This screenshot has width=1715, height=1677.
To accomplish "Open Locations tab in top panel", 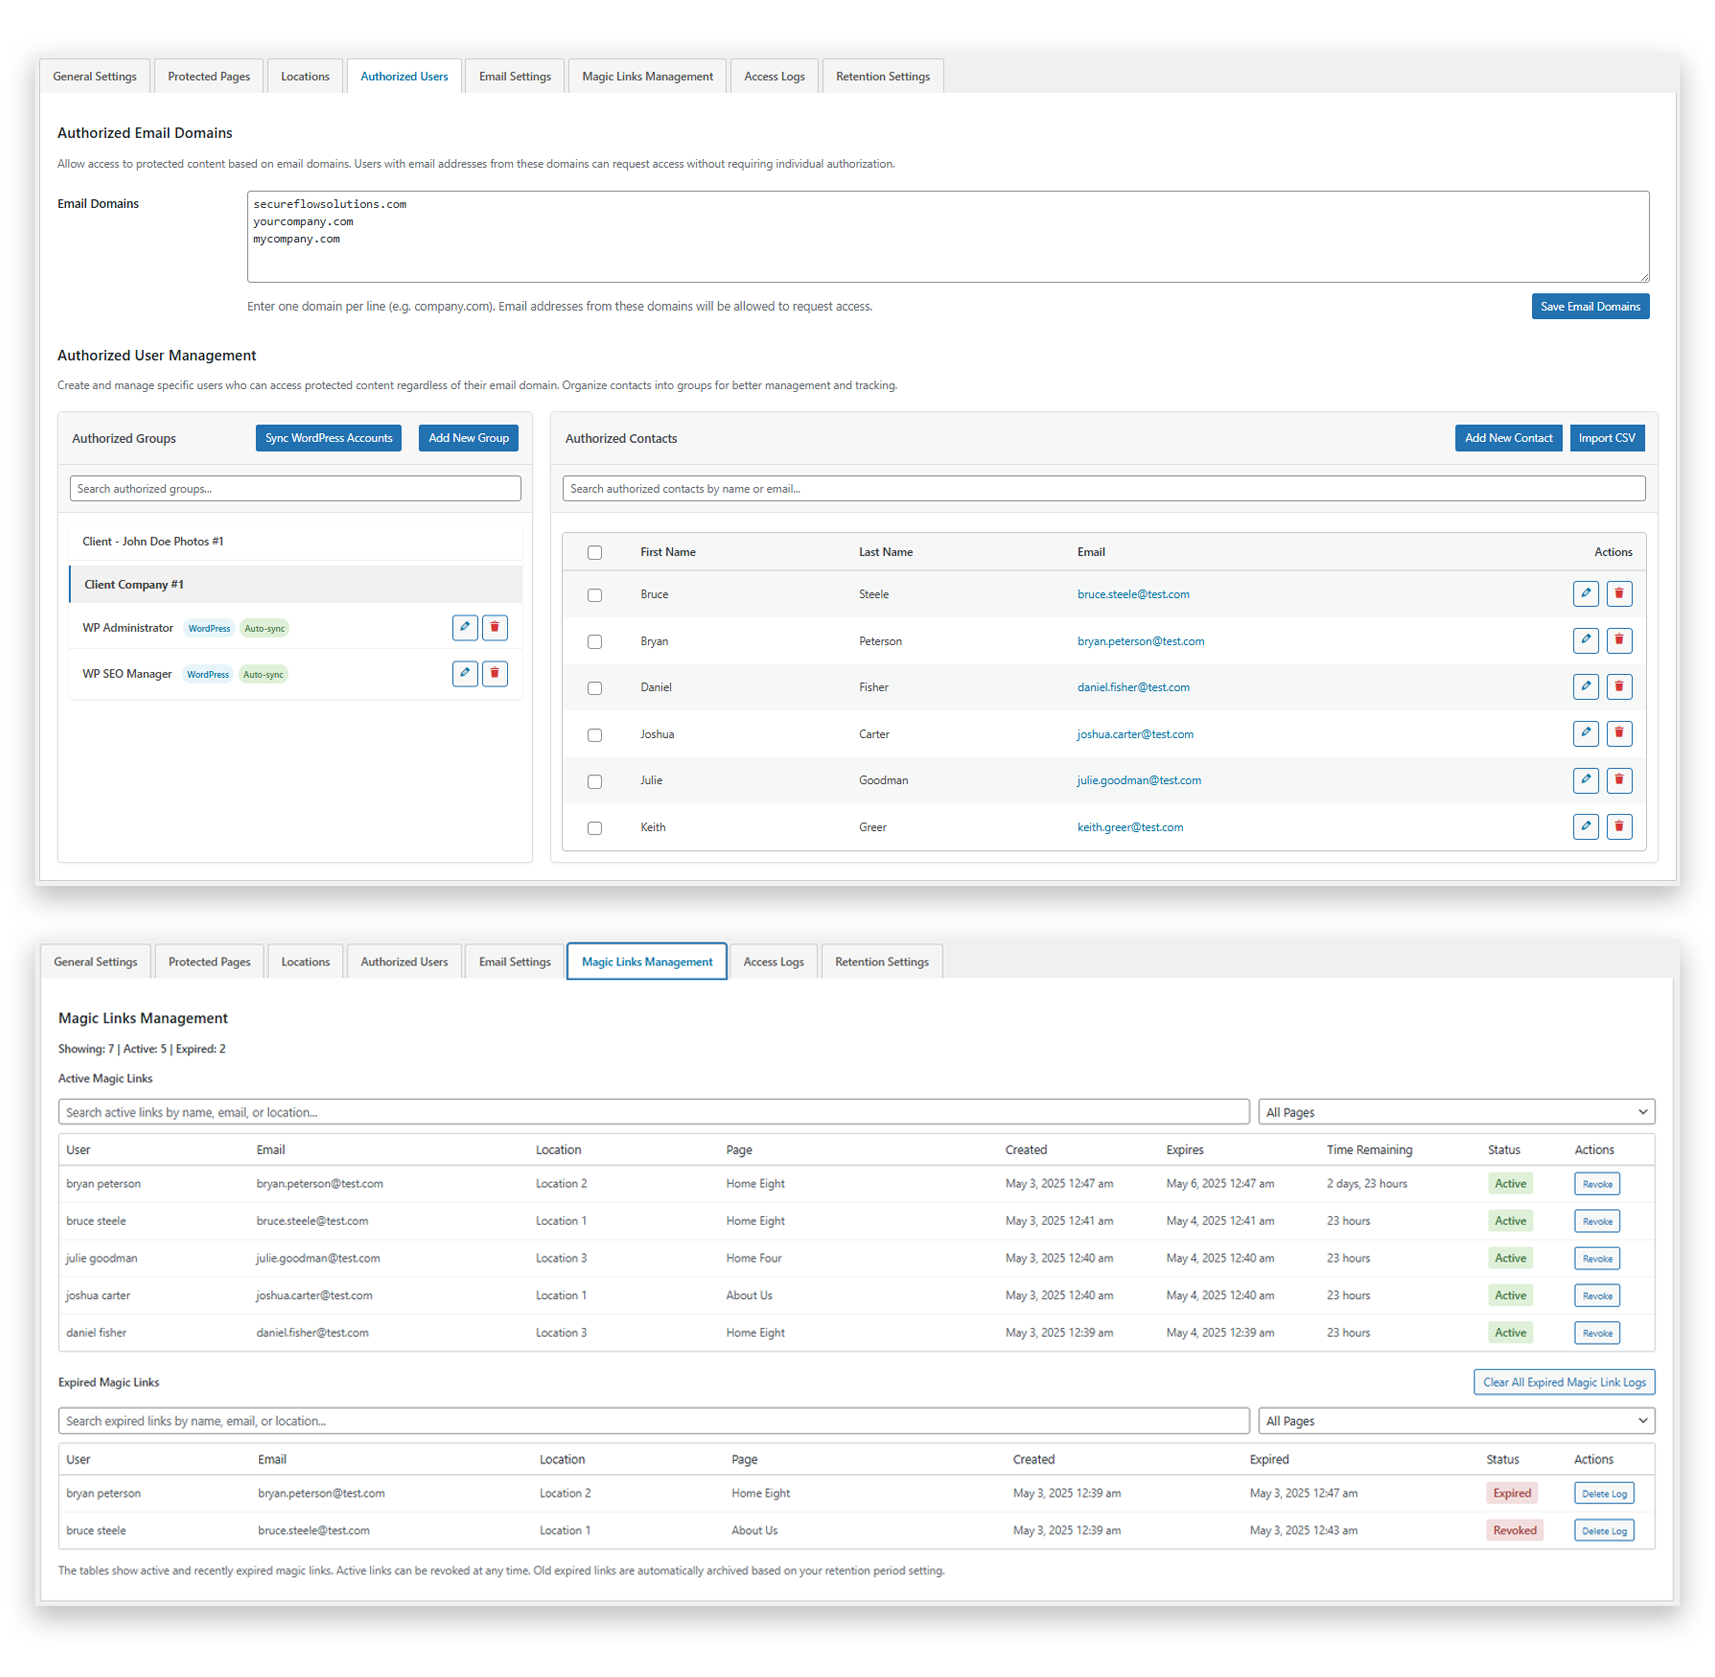I will pyautogui.click(x=305, y=77).
